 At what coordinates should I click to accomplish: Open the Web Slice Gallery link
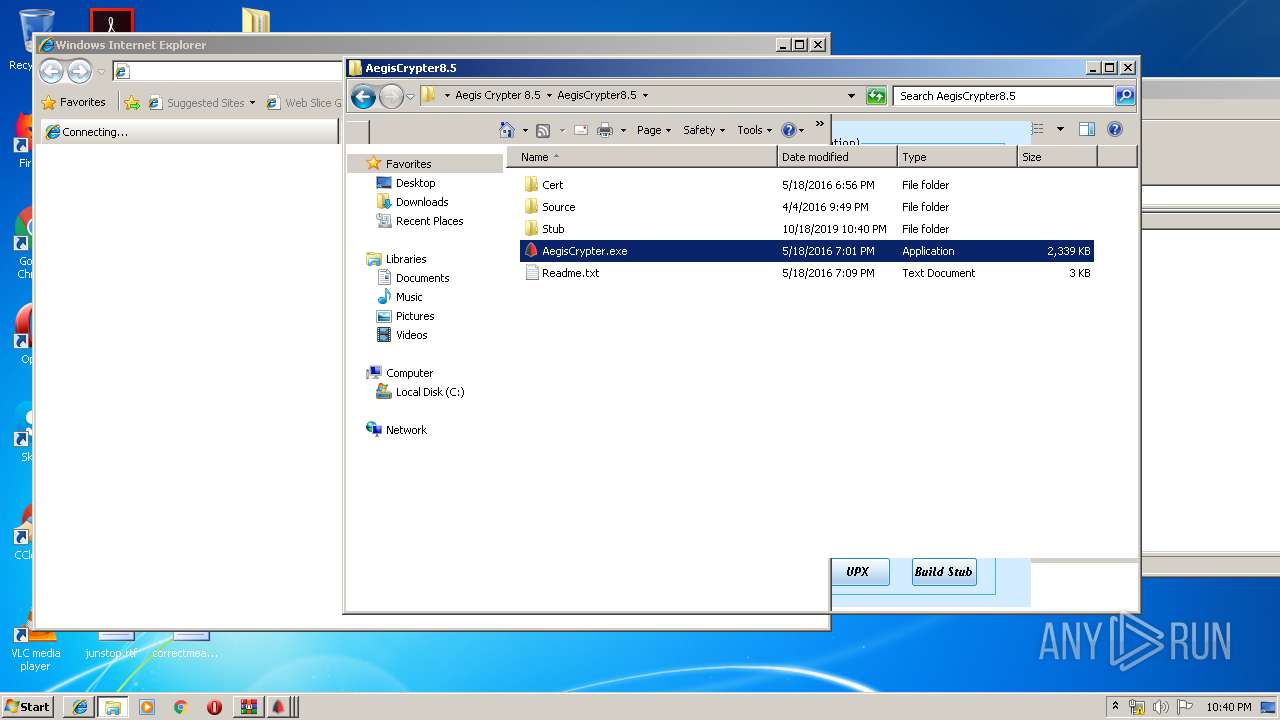click(x=304, y=103)
